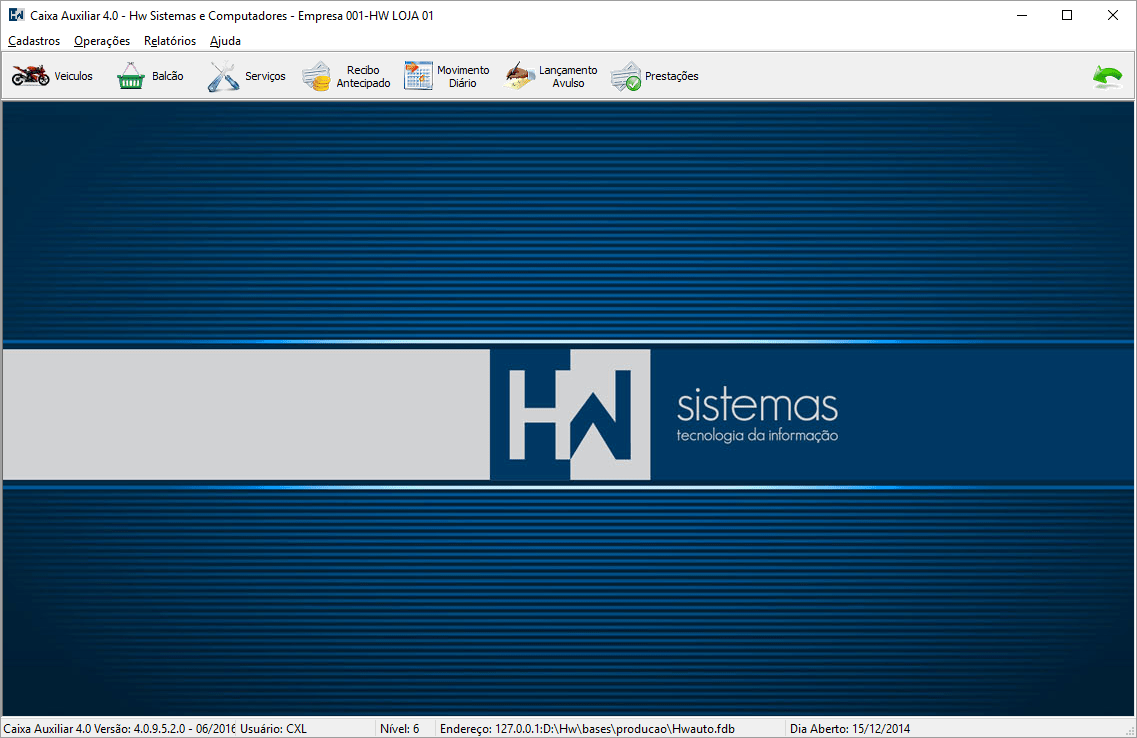The height and width of the screenshot is (738, 1137).
Task: Click the window resize grip corner
Action: click(1129, 731)
